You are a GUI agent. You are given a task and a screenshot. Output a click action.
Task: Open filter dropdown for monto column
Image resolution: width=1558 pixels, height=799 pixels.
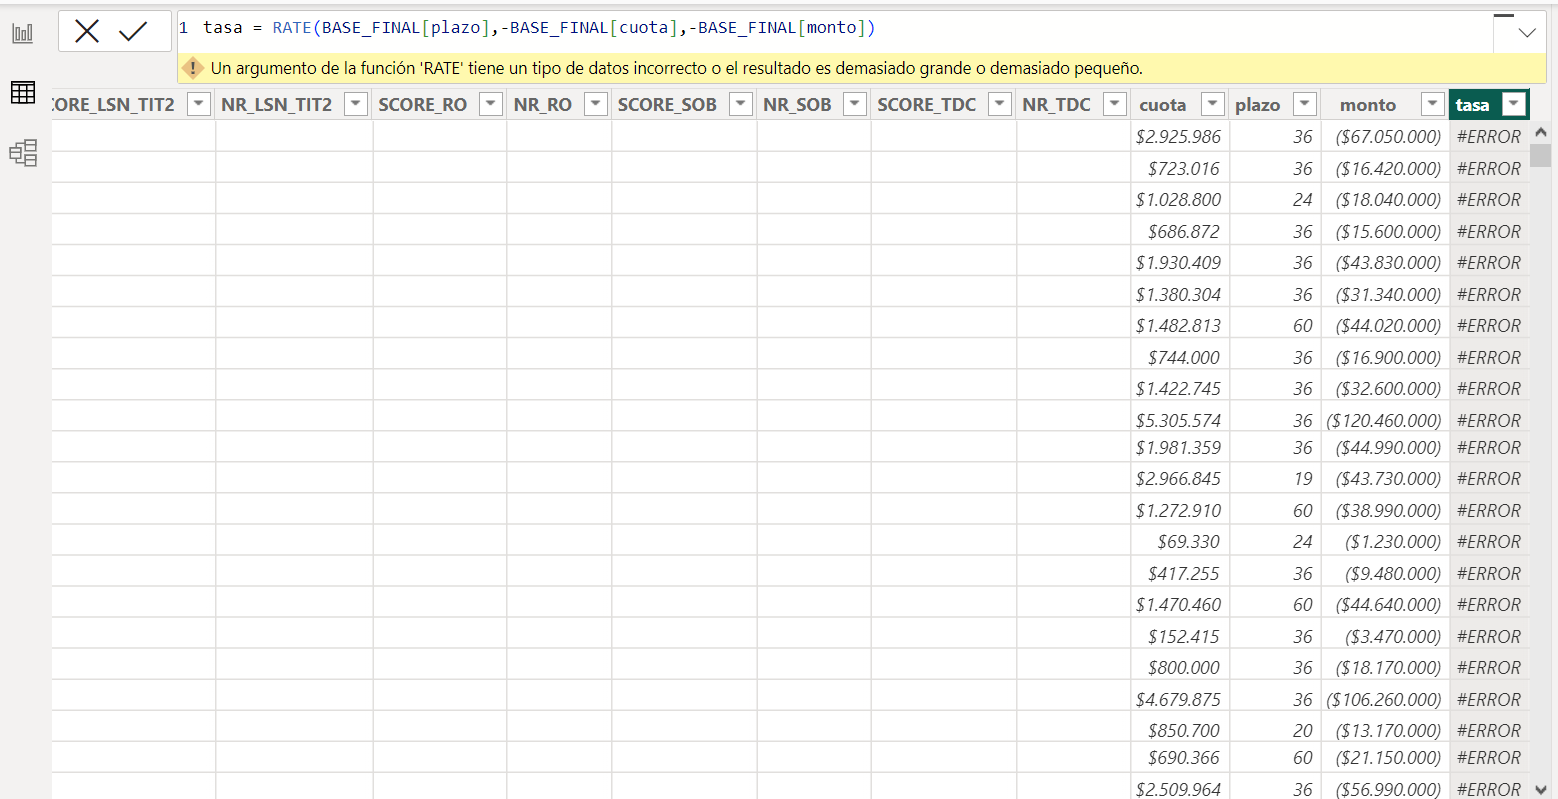pyautogui.click(x=1433, y=104)
